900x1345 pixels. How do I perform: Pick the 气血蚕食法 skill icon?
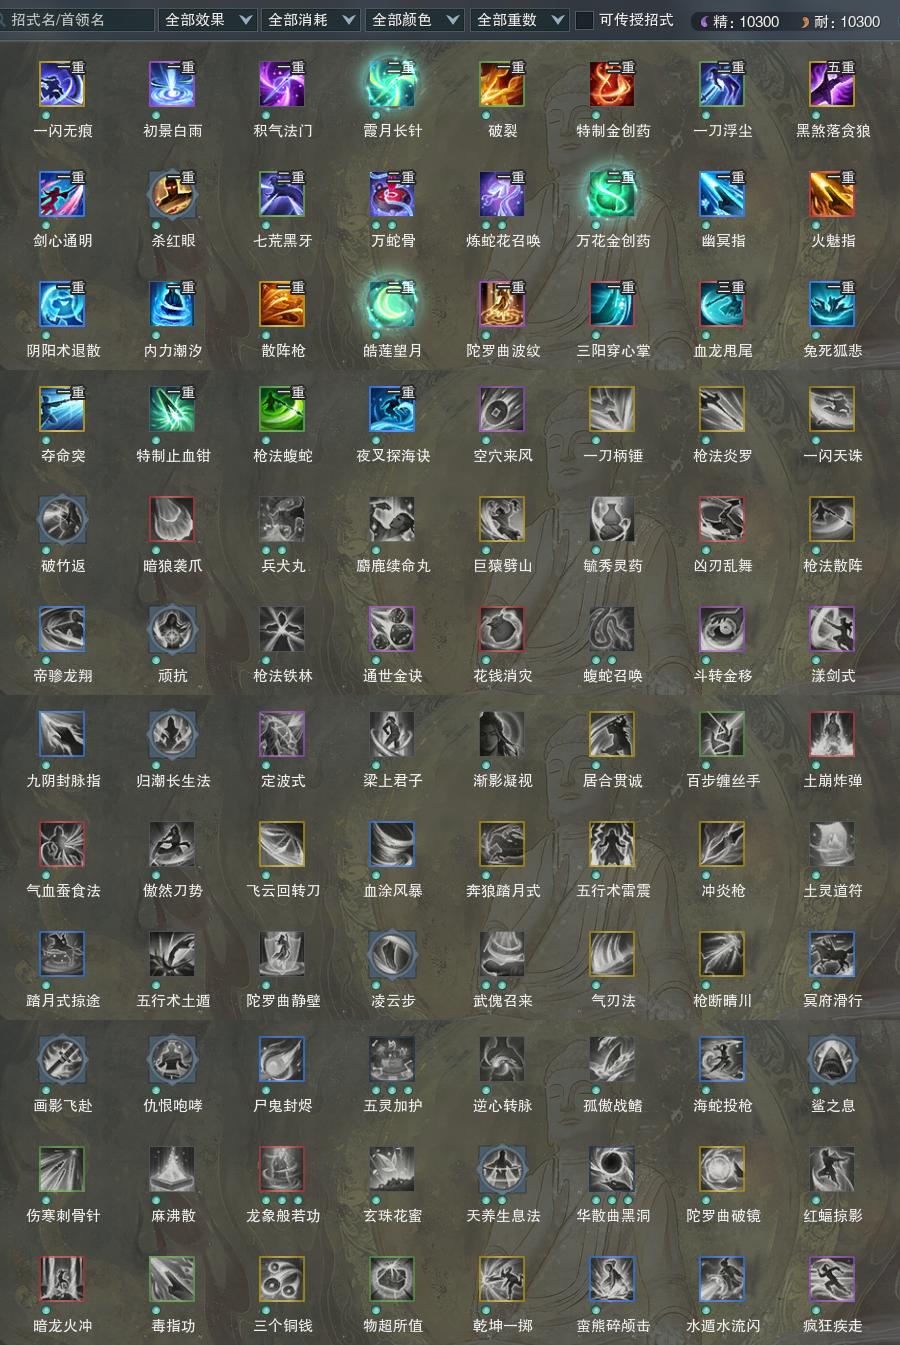63,844
